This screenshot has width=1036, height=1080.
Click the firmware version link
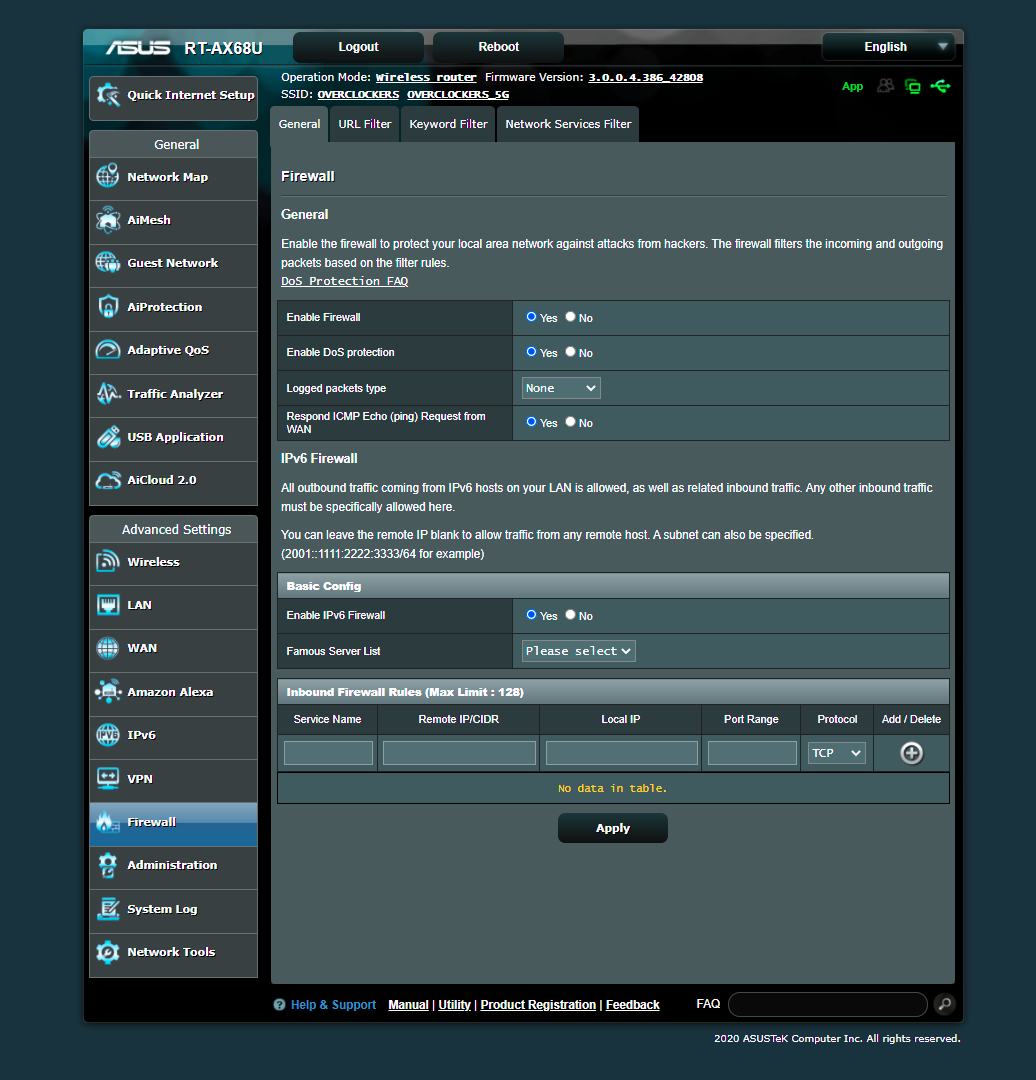(x=645, y=77)
